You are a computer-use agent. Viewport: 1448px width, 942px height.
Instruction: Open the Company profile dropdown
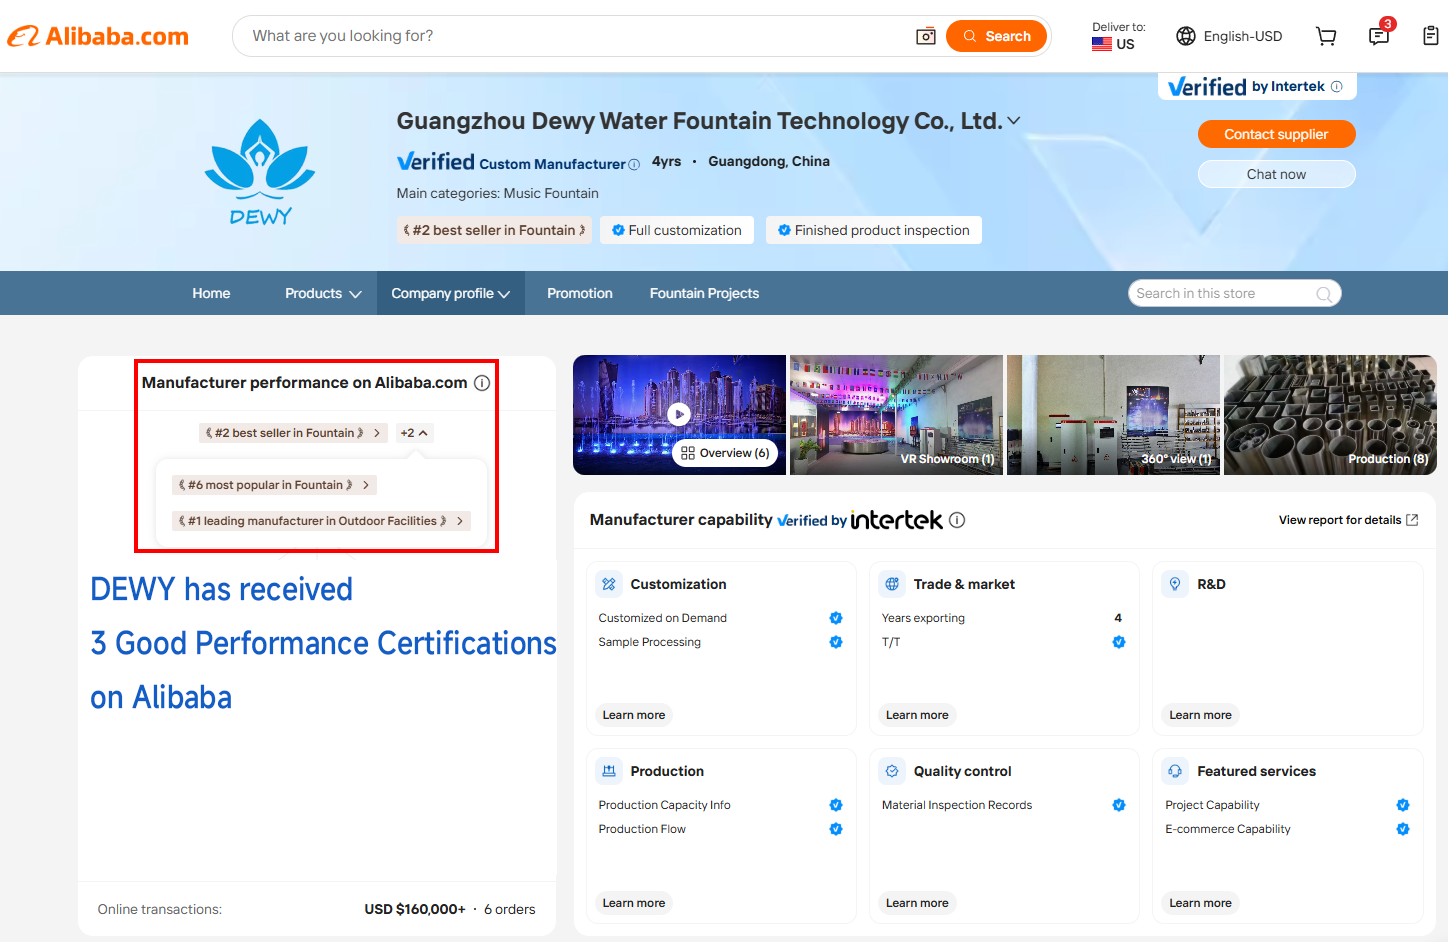click(451, 293)
